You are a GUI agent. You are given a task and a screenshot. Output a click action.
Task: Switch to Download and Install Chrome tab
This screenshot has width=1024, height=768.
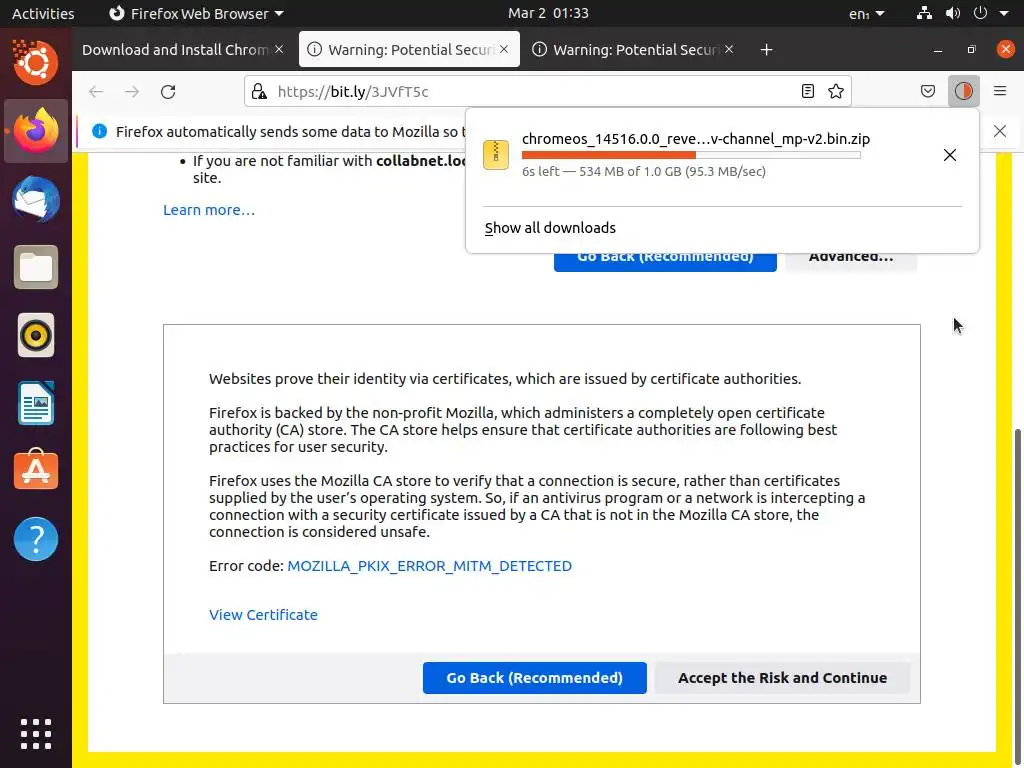tap(174, 50)
